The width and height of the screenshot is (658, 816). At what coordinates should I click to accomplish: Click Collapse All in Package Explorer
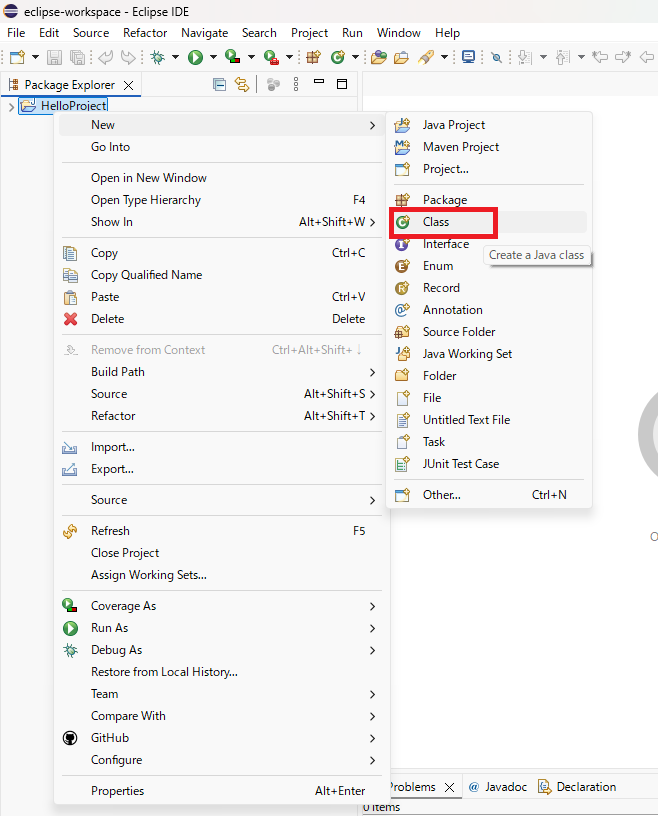point(220,84)
